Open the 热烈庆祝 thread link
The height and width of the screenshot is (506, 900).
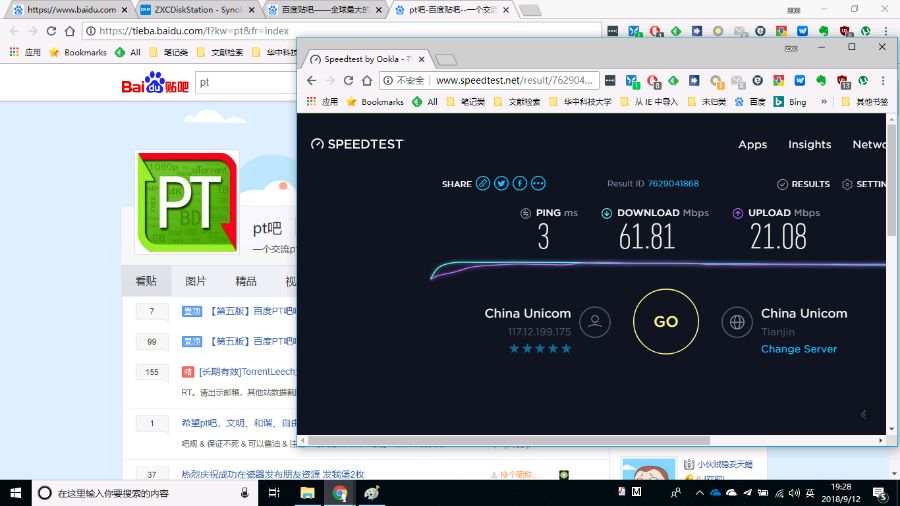click(x=273, y=474)
